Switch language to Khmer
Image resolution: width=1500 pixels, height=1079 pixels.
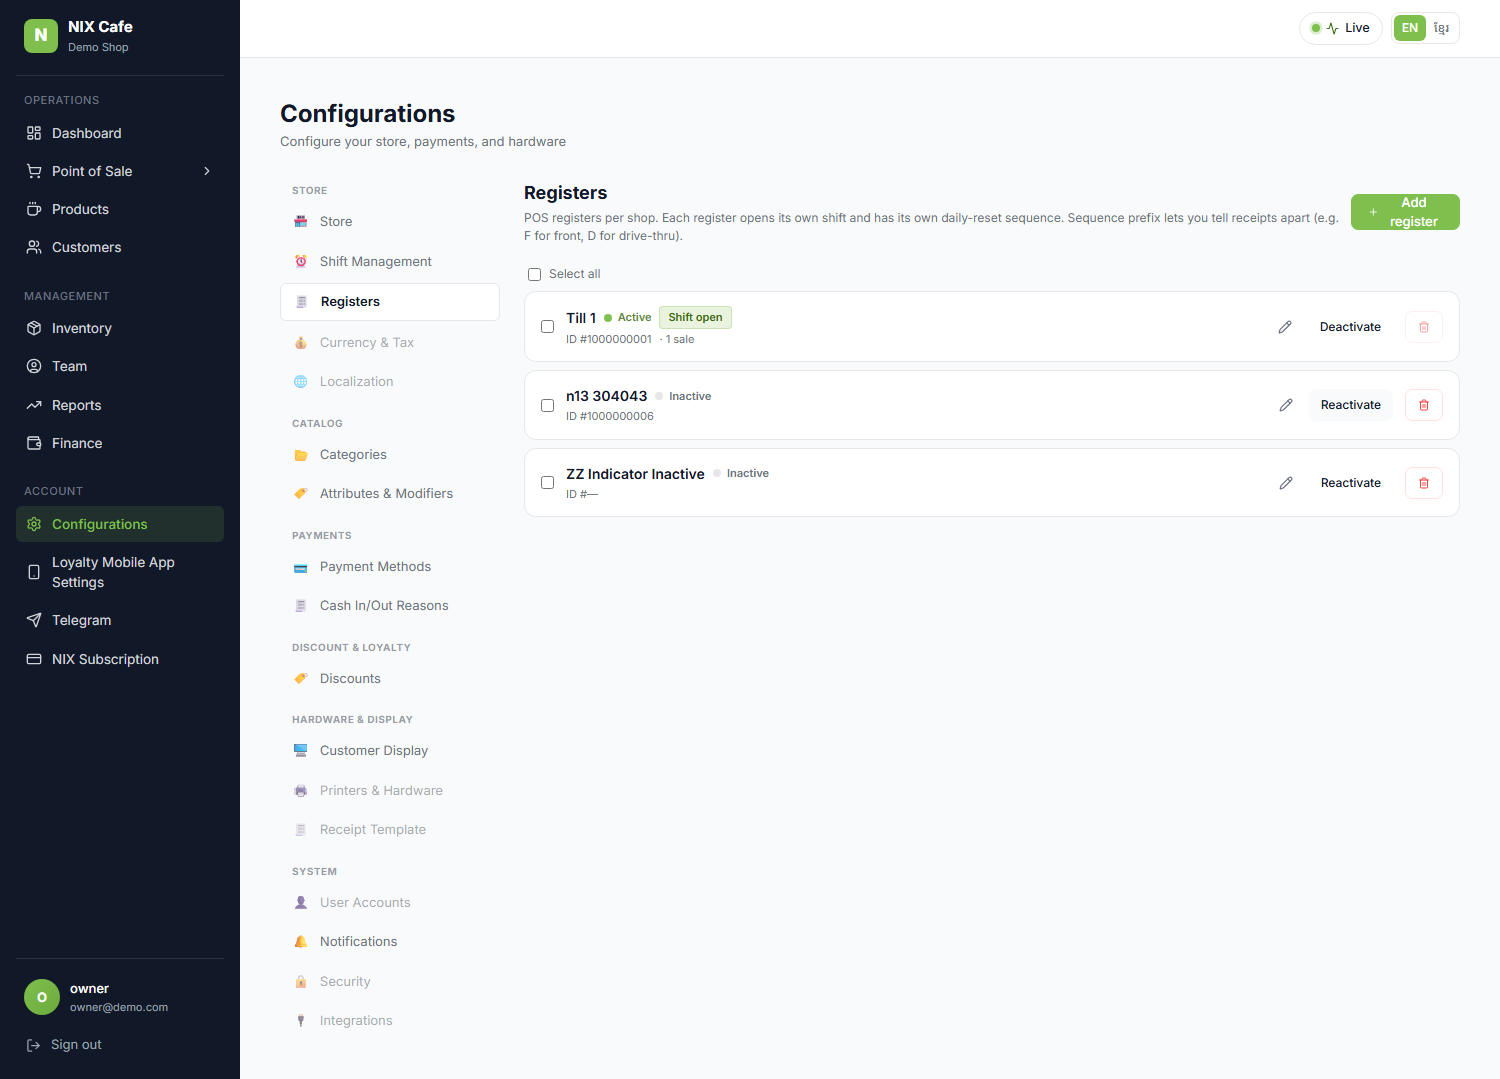coord(1441,28)
